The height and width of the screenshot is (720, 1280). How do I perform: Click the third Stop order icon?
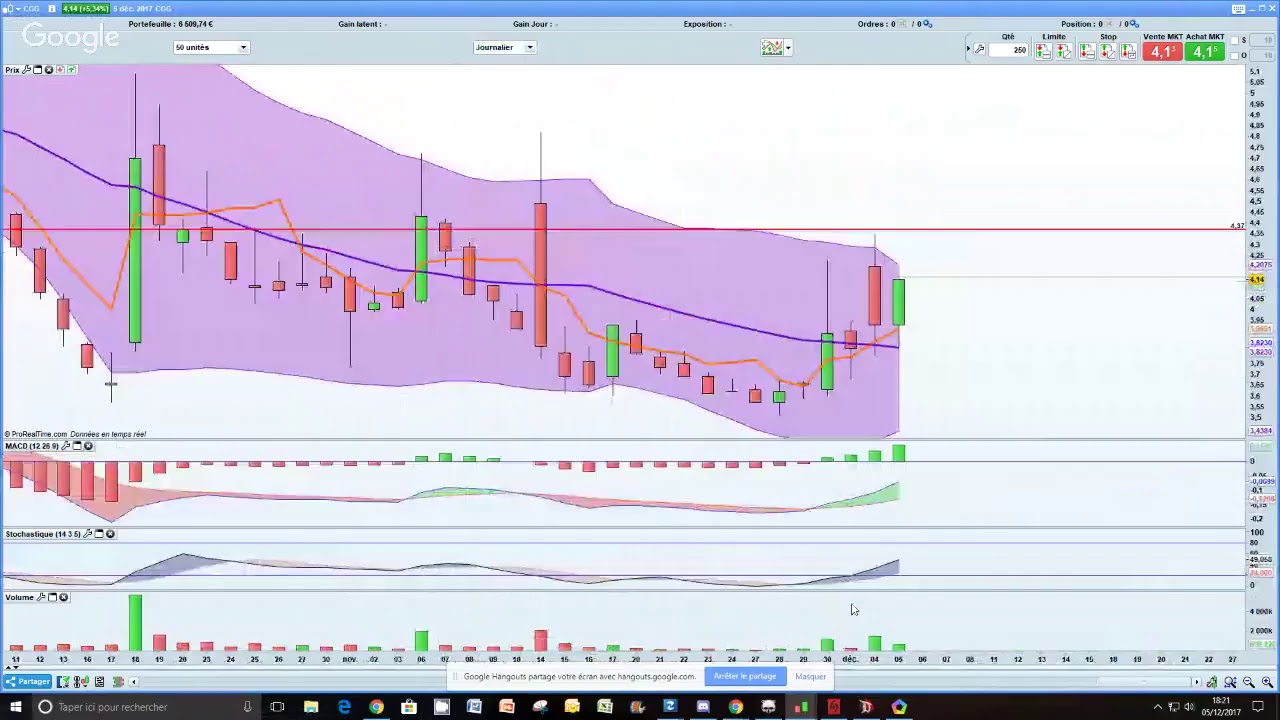[1128, 51]
